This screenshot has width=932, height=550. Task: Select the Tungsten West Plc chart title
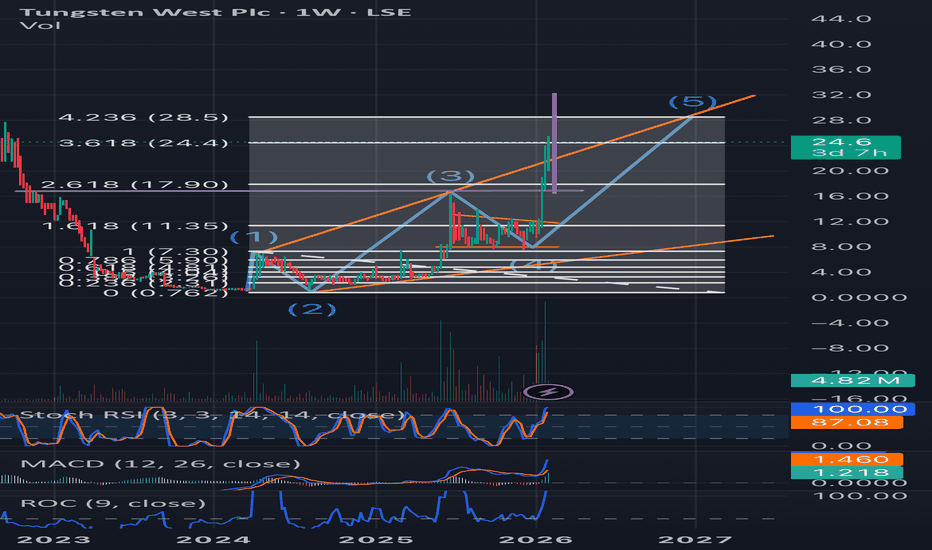(x=215, y=12)
